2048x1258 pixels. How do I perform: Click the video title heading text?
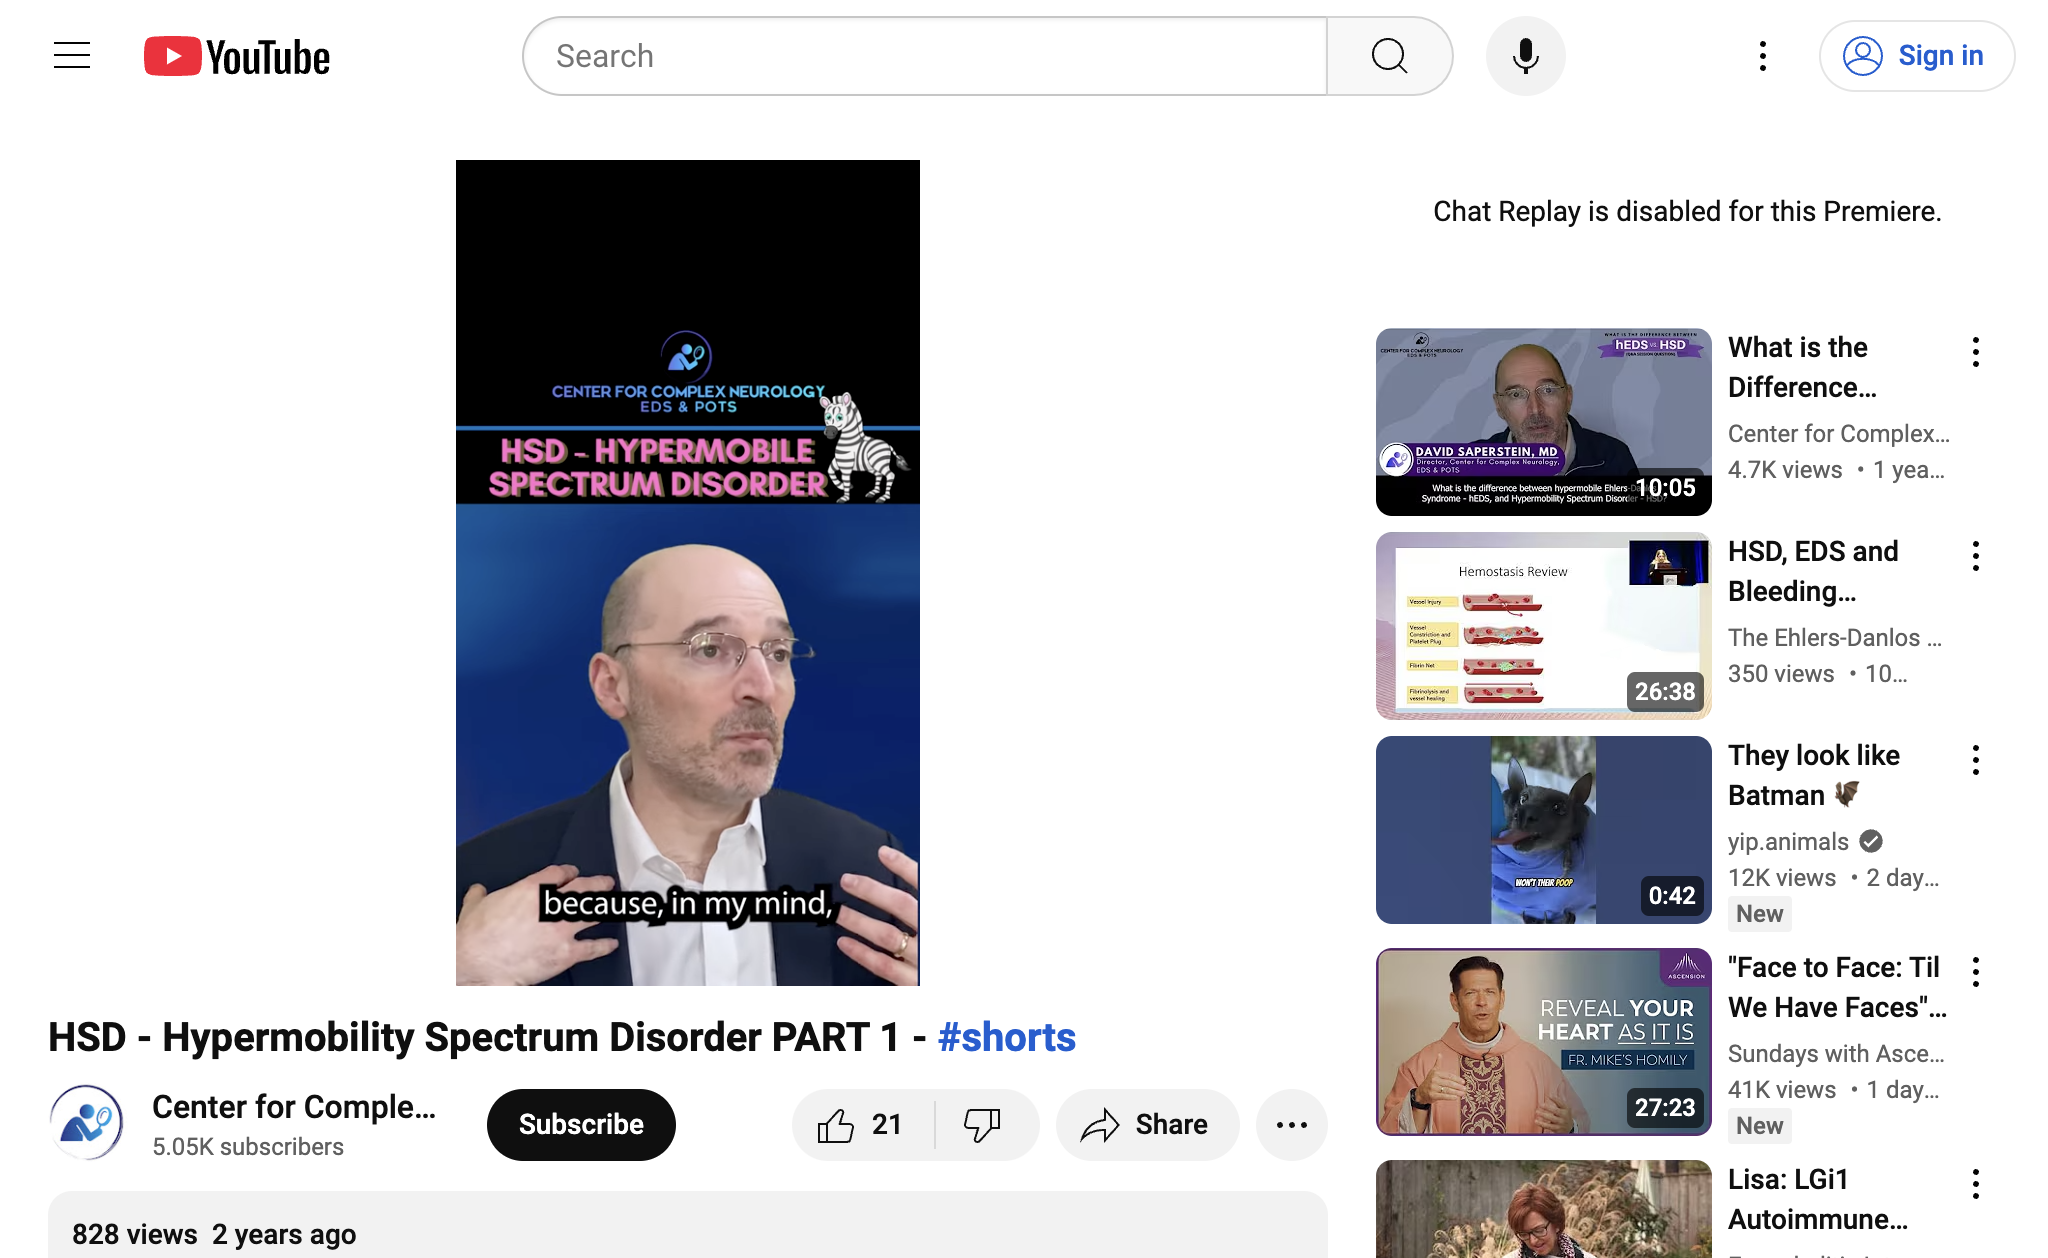562,1037
